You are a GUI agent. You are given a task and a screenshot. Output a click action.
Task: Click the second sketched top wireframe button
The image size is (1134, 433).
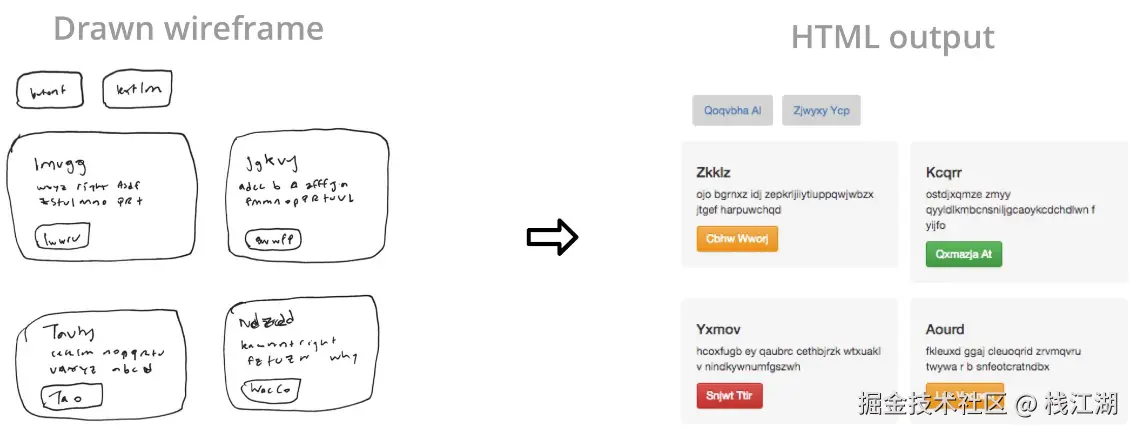tap(138, 89)
